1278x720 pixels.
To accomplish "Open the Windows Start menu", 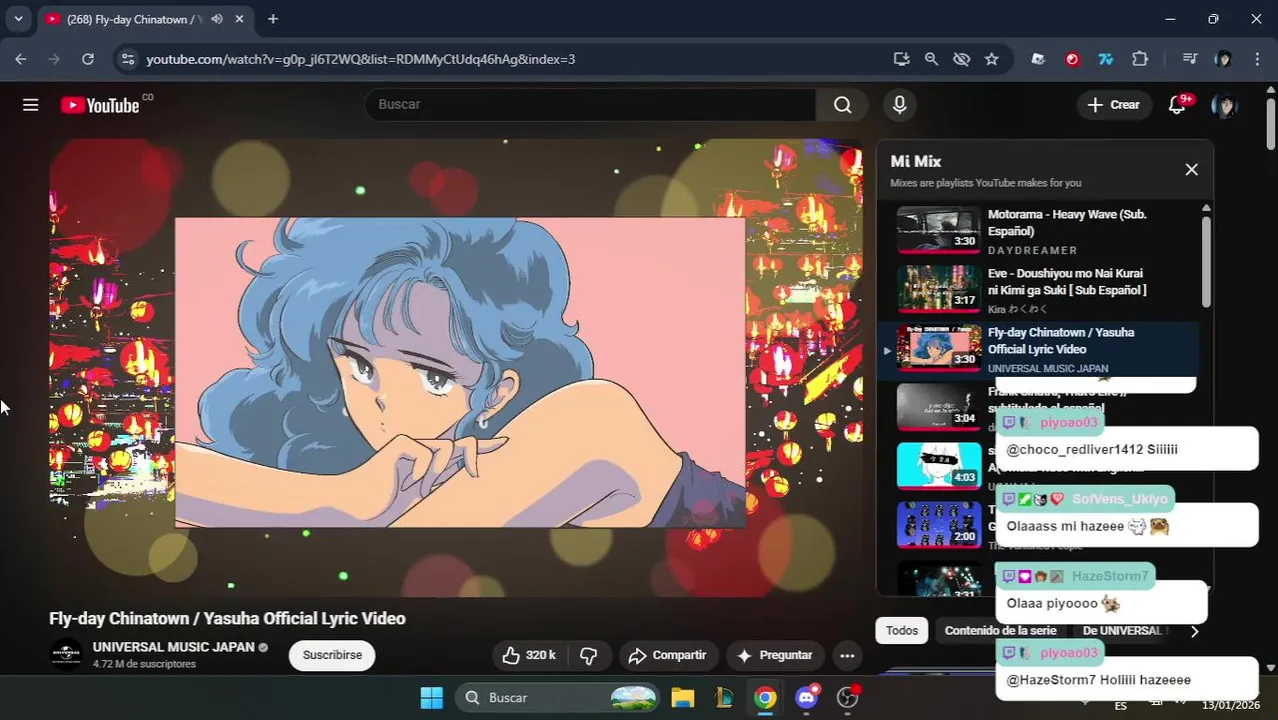I will point(432,697).
